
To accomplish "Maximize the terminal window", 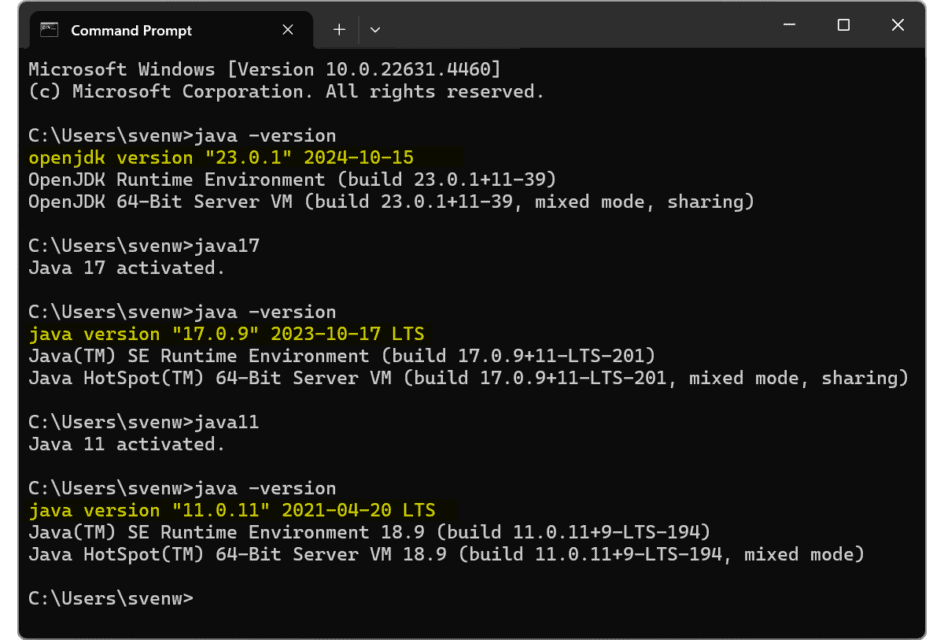I will (843, 25).
